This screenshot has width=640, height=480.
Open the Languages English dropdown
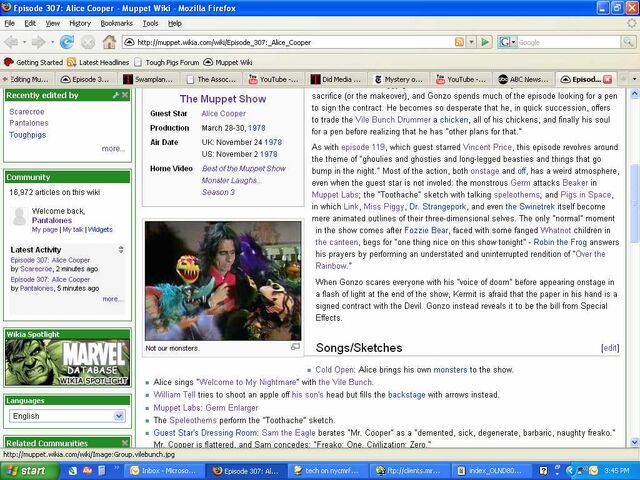pyautogui.click(x=67, y=416)
